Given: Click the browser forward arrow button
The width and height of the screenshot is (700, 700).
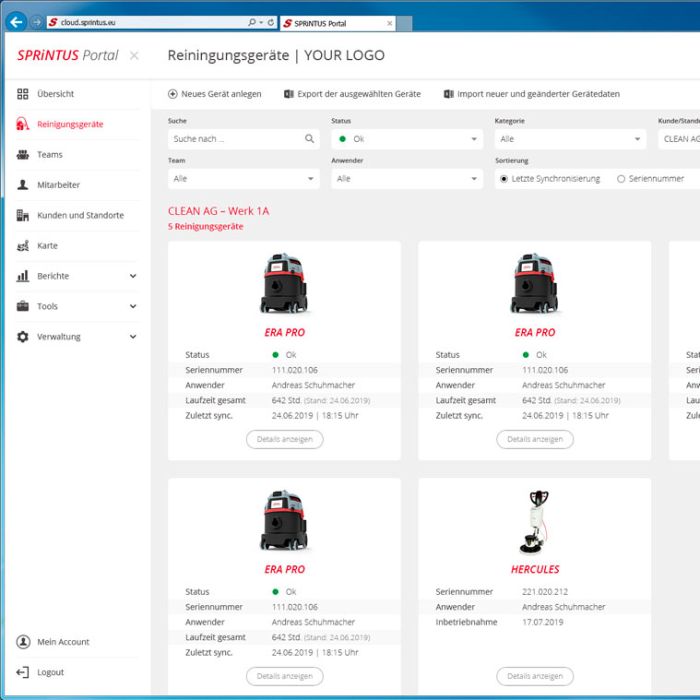Looking at the screenshot, I should pyautogui.click(x=37, y=22).
